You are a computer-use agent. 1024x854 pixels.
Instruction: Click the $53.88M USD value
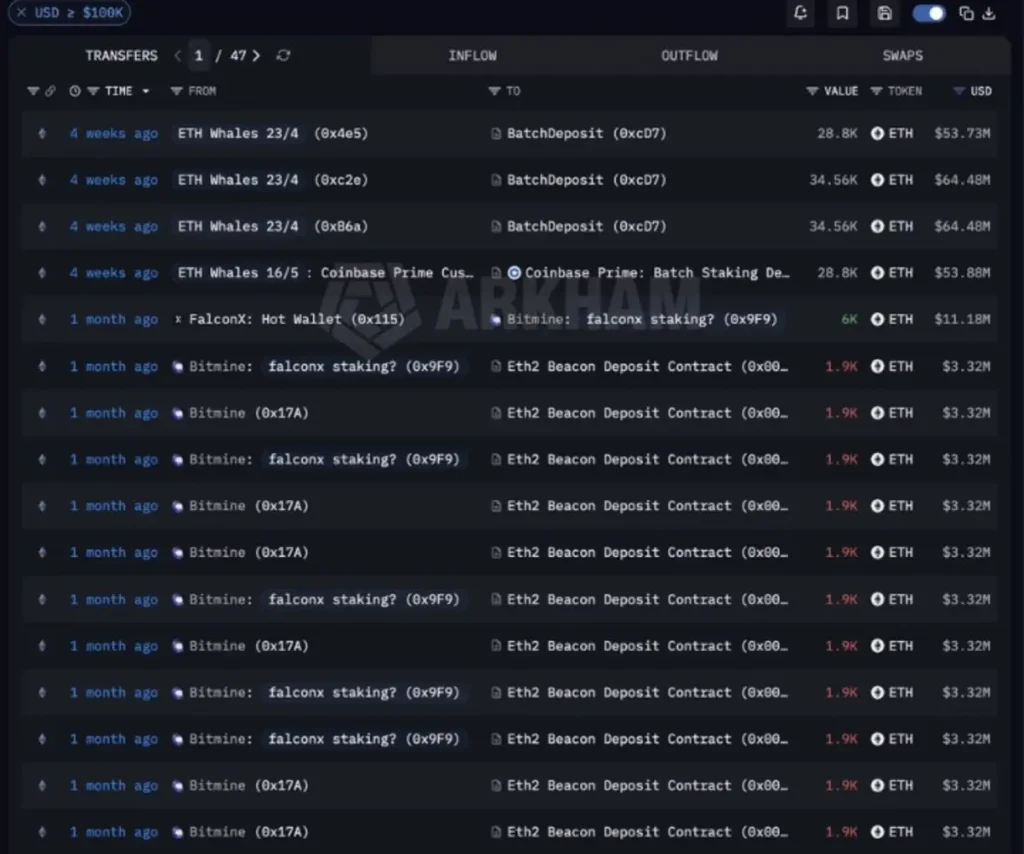[x=962, y=272]
